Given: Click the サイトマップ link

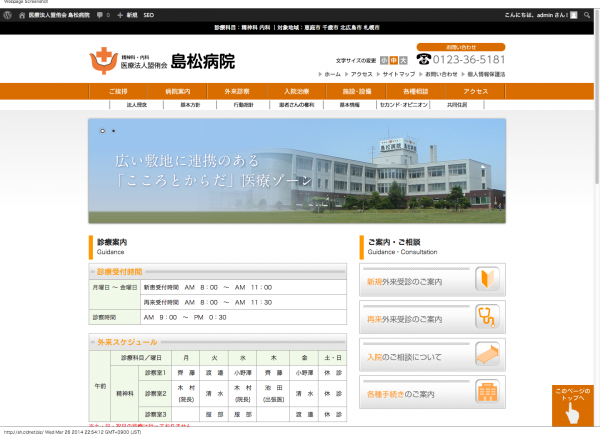Looking at the screenshot, I should tap(398, 74).
